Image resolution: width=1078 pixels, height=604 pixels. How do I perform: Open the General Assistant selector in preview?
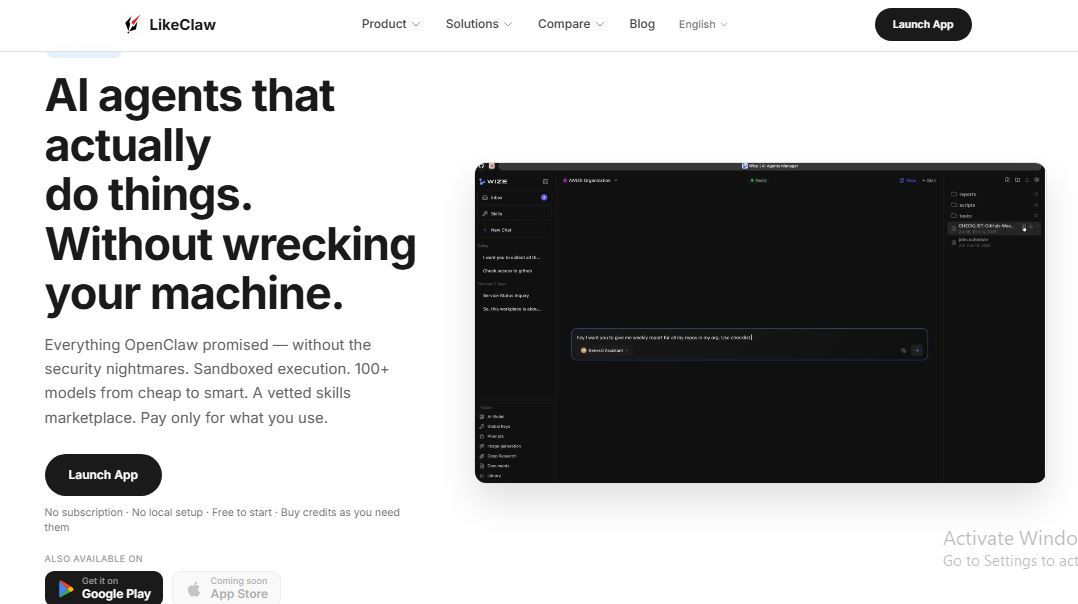click(x=604, y=350)
